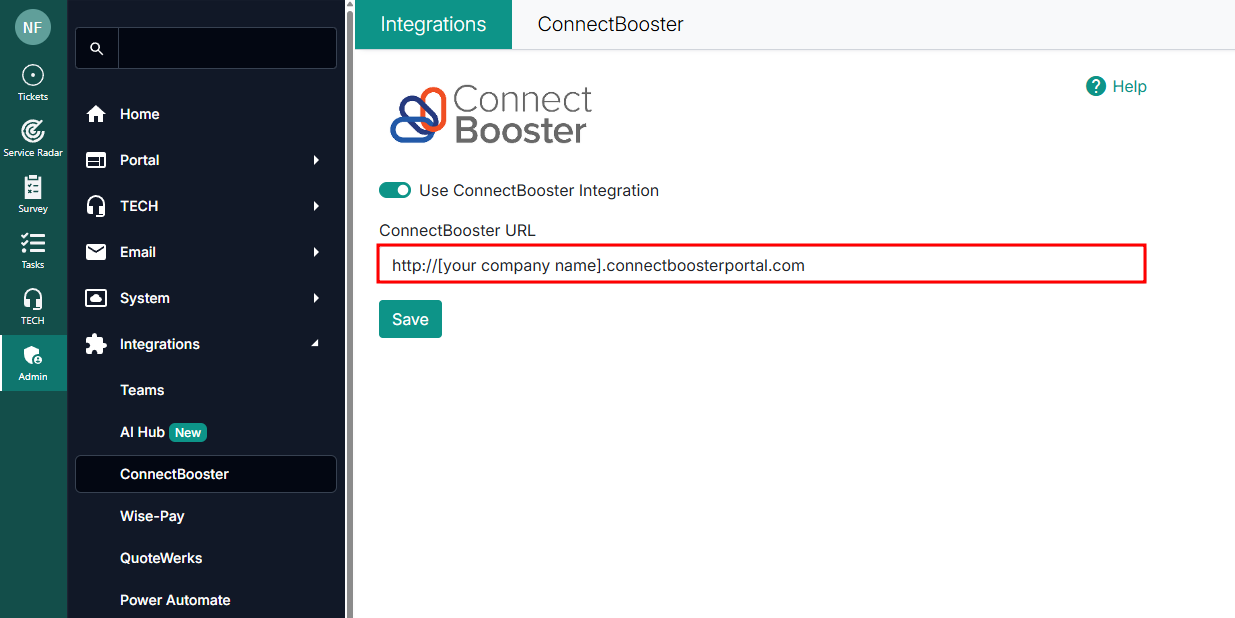Open Tasks in the left rail

coord(33,251)
